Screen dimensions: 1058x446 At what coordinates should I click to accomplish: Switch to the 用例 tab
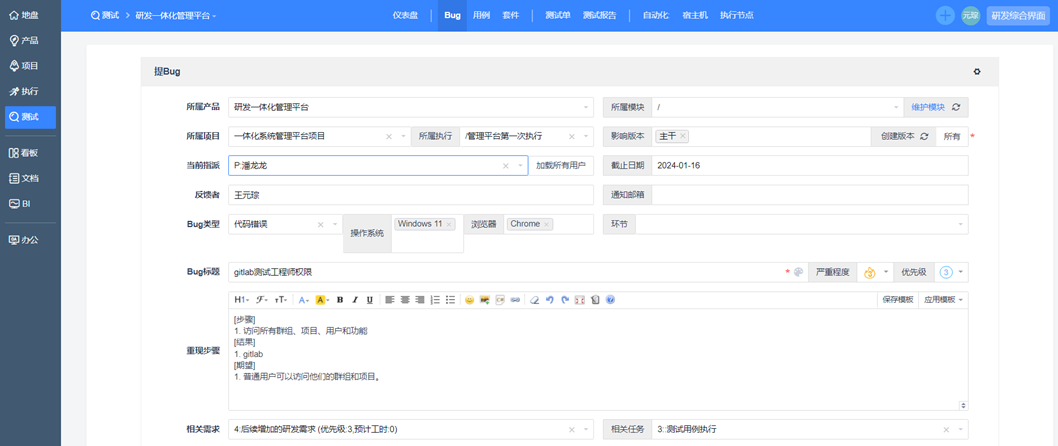[x=481, y=16]
